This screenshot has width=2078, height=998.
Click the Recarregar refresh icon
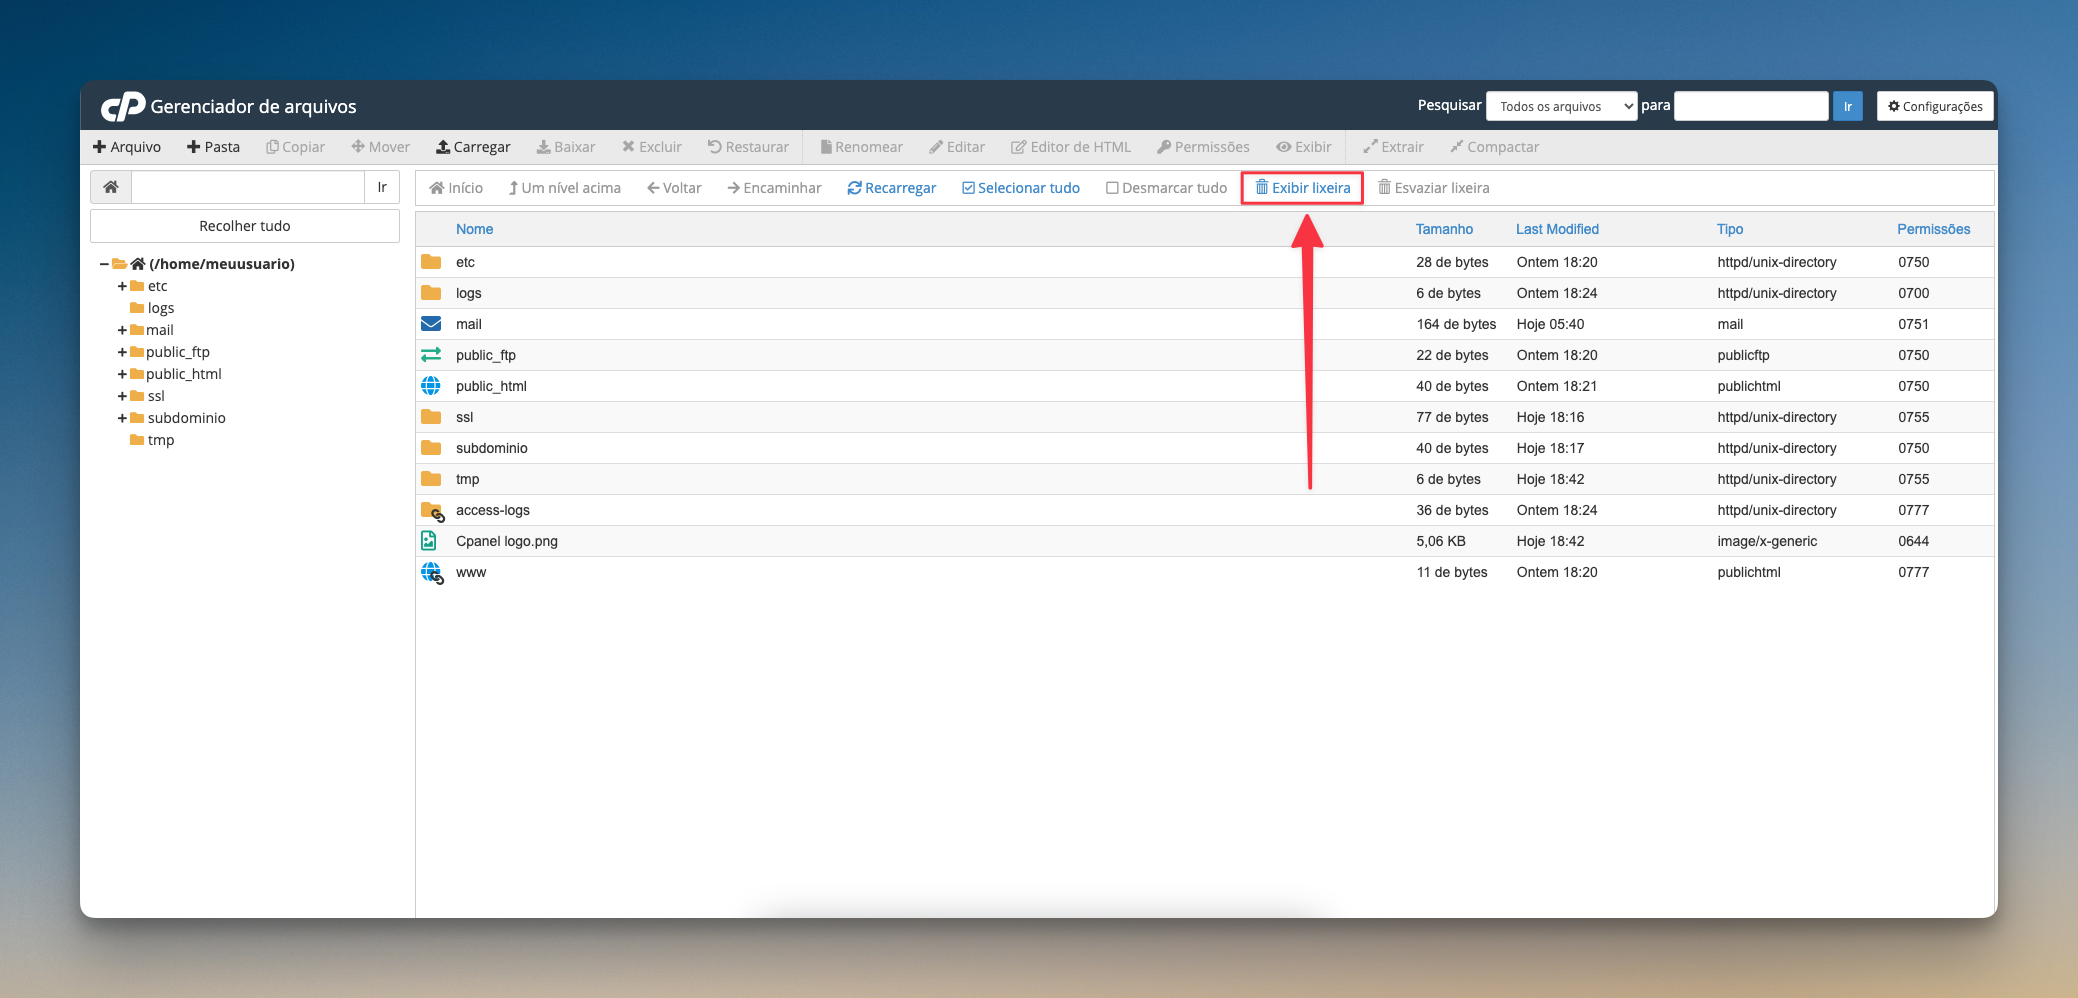(854, 188)
